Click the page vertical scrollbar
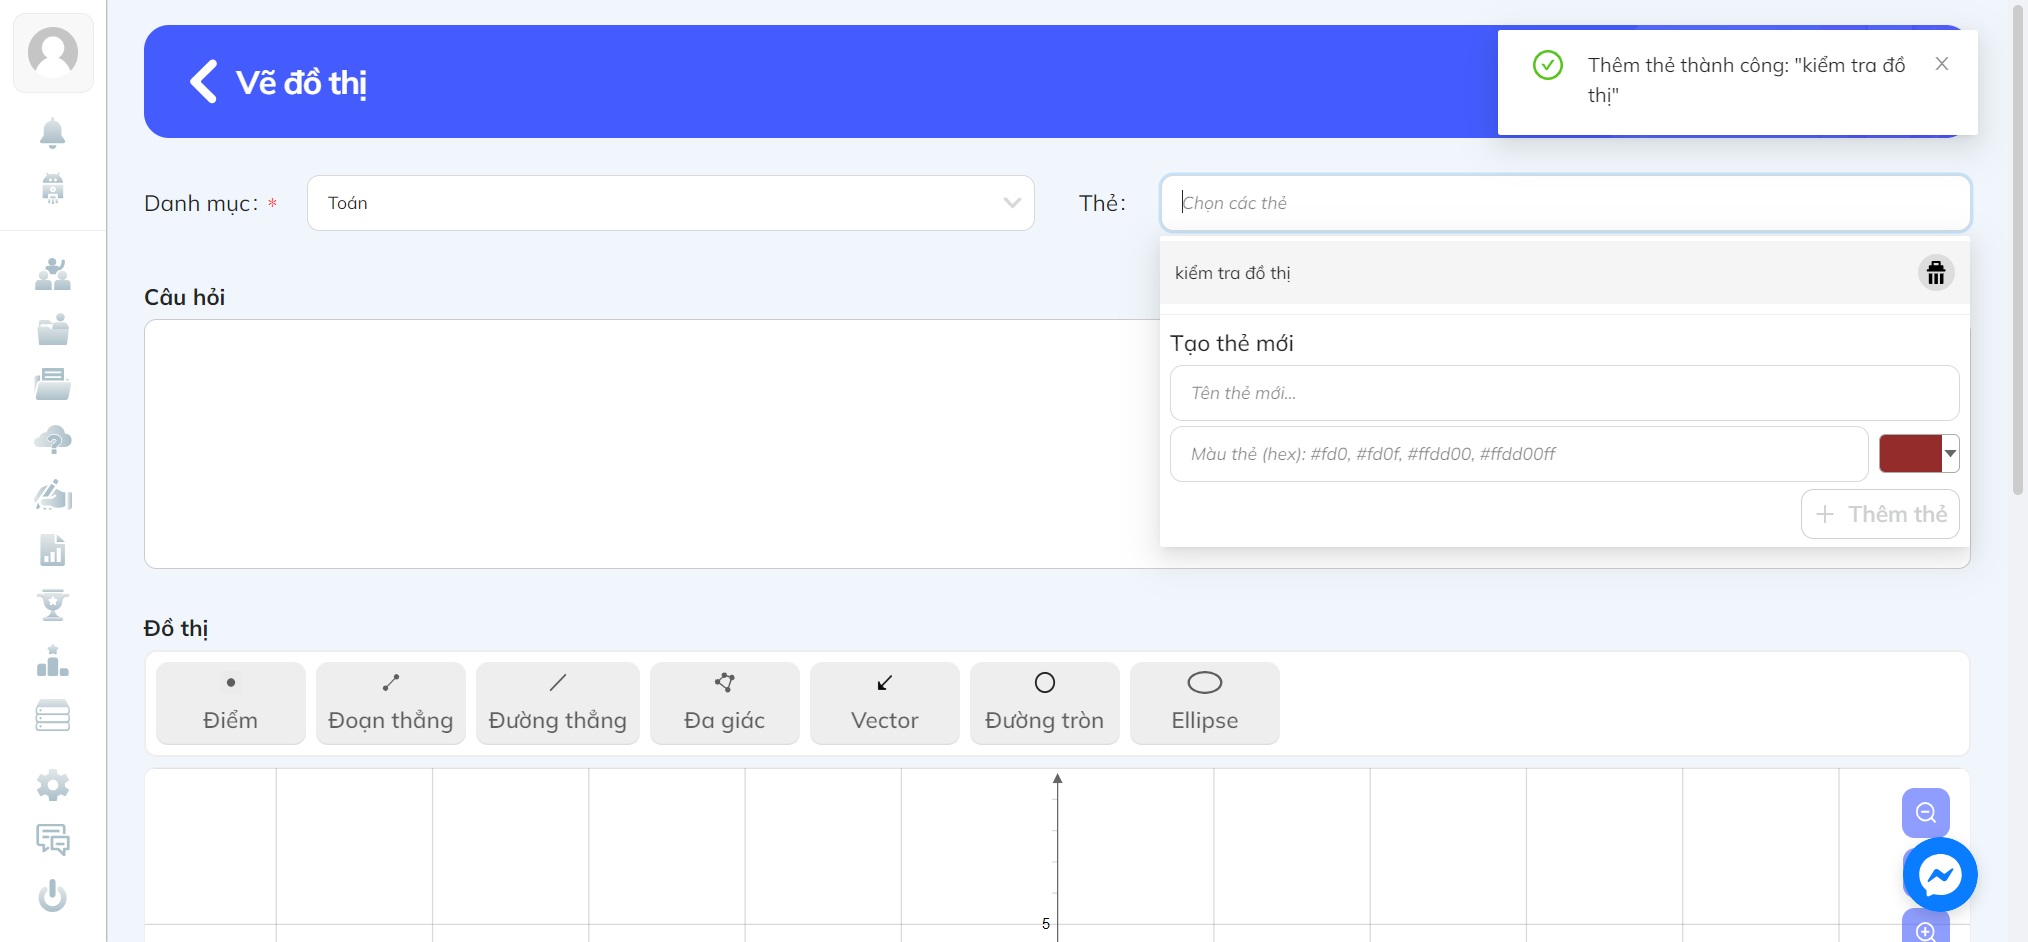Viewport: 2028px width, 942px height. point(2019,250)
